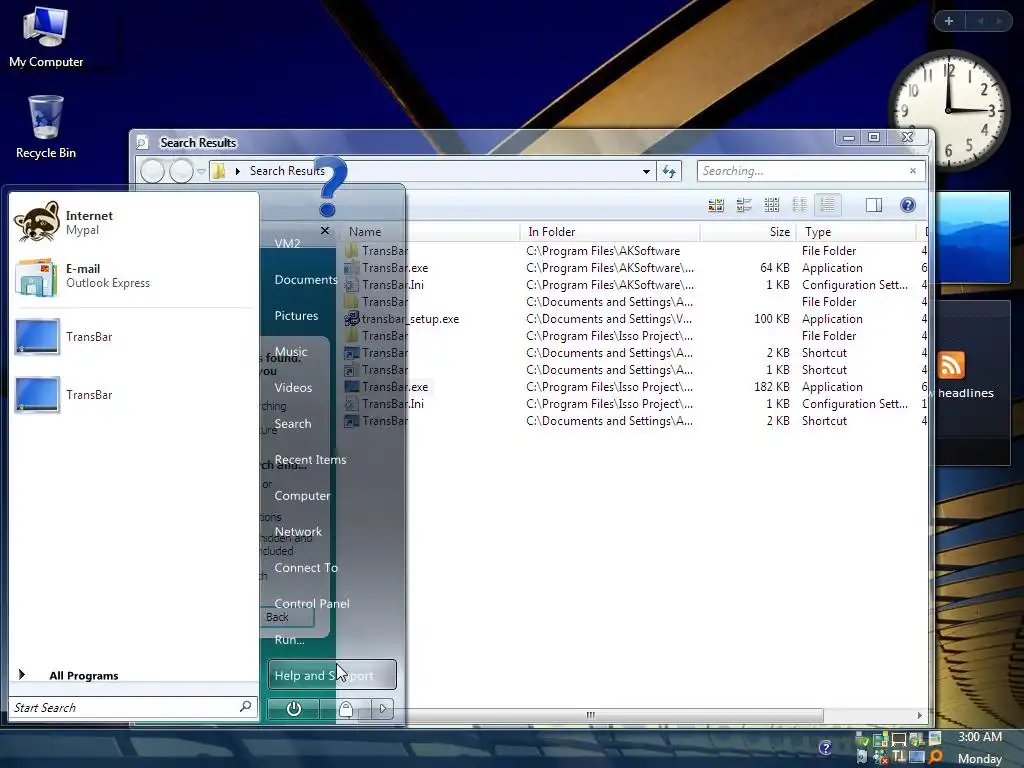Viewport: 1024px width, 768px height.
Task: Open Mypal Internet browser from Start menu
Action: (x=134, y=222)
